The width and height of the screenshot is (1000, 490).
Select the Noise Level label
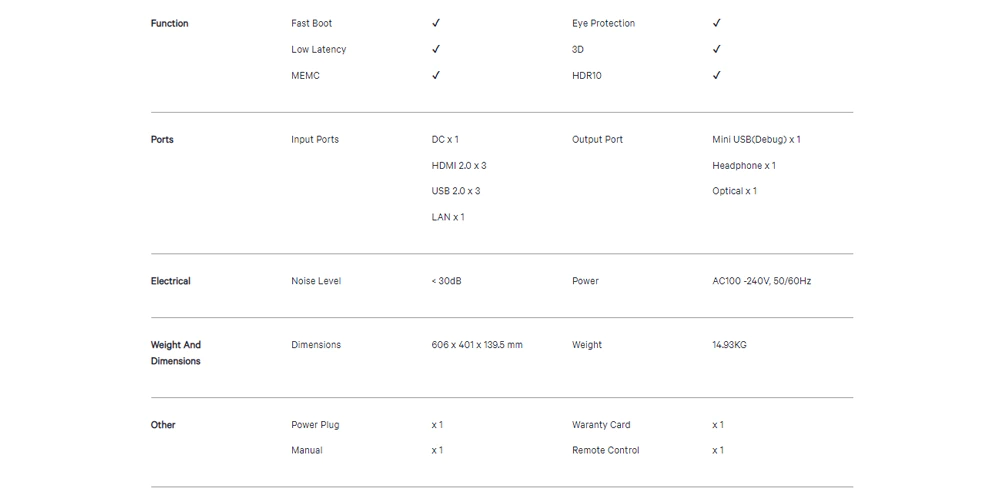click(316, 281)
